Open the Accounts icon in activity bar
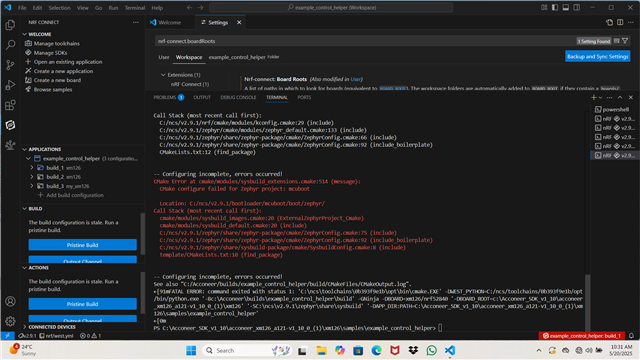The height and width of the screenshot is (360, 640). point(10,301)
